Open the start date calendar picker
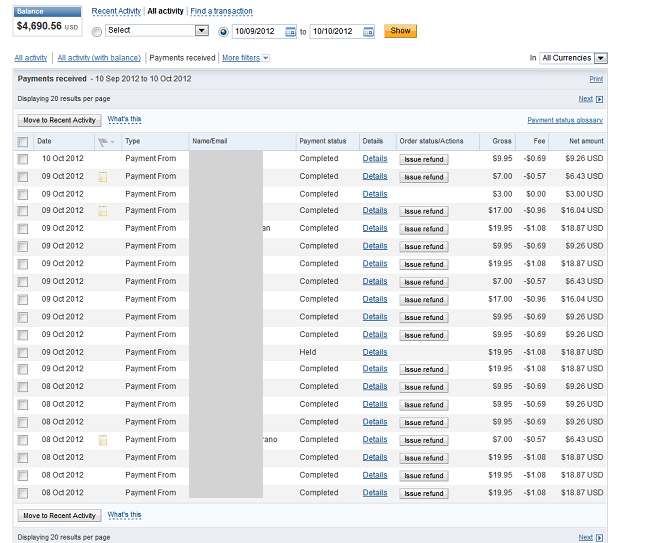This screenshot has height=543, width=661. pos(290,32)
